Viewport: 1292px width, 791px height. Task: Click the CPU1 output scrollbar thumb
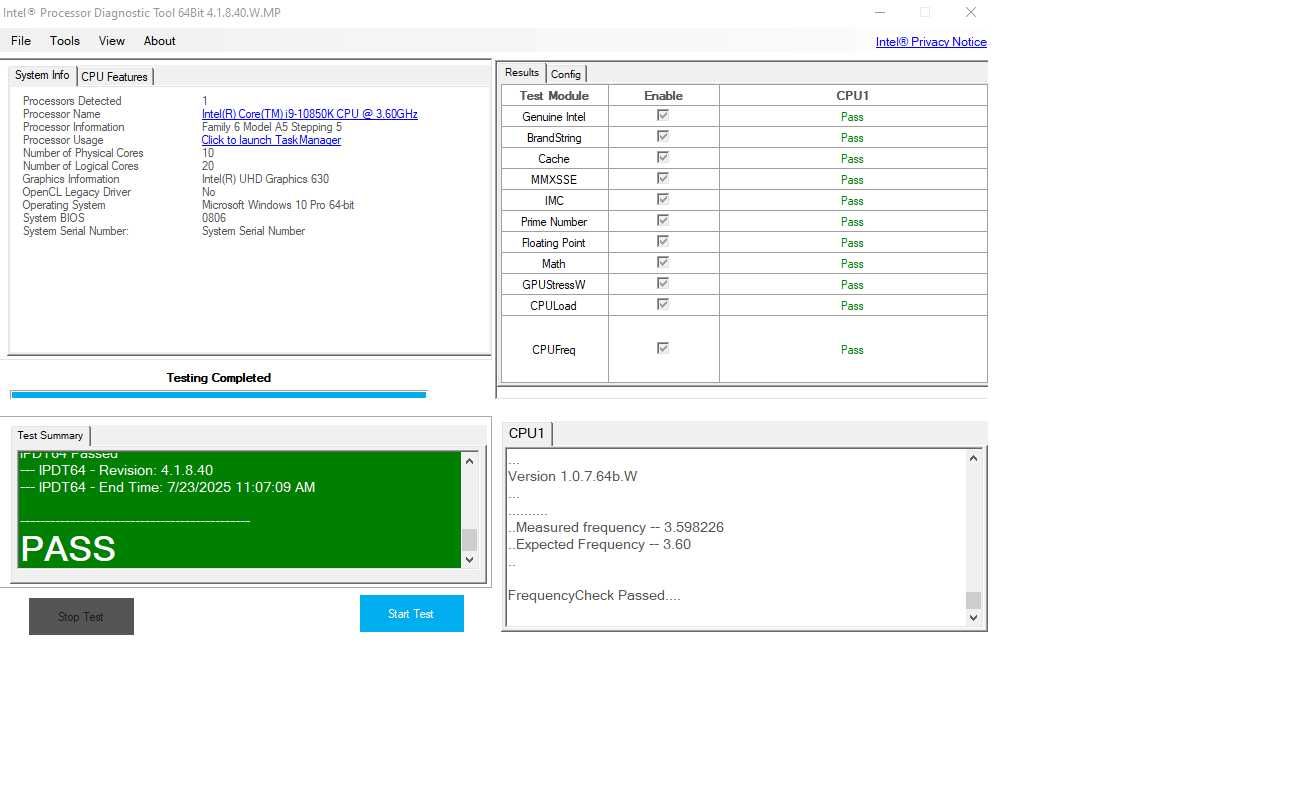click(974, 600)
